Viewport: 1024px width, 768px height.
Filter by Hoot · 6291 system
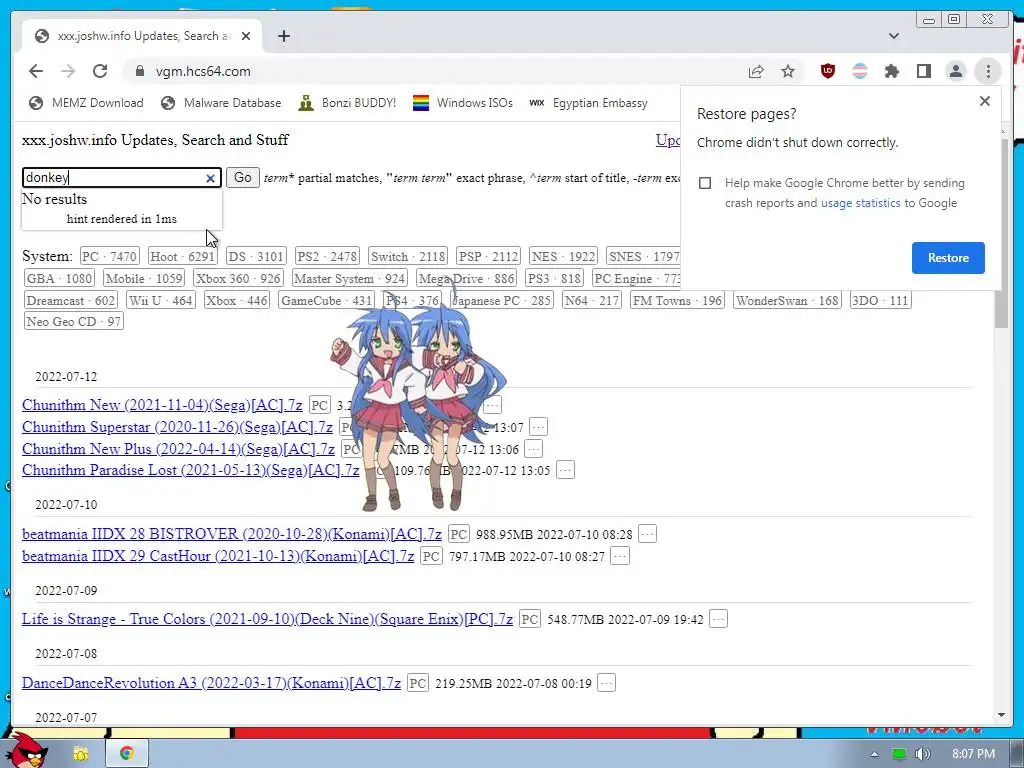coord(182,257)
